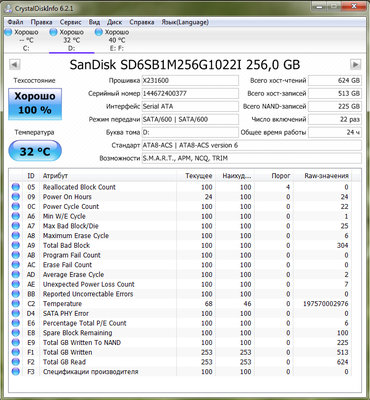Click the transfer mode field SATA/600 | SATA/600
Viewport: 370px width, 400px height.
[x=190, y=119]
